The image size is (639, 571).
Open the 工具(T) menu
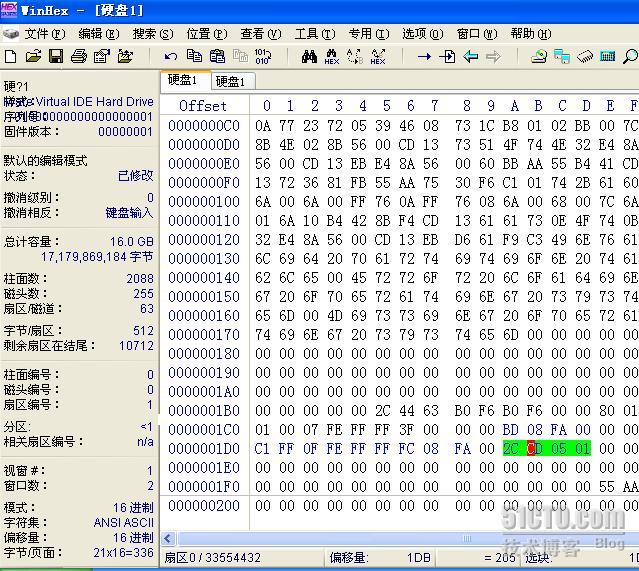click(x=312, y=34)
